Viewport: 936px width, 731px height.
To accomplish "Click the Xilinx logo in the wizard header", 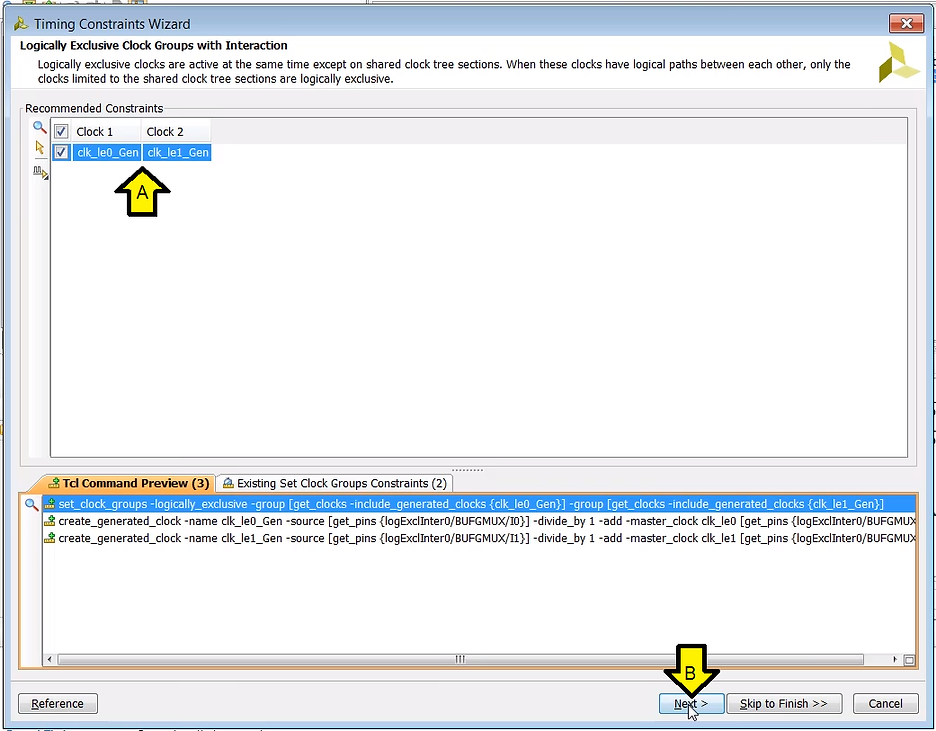I will click(x=898, y=62).
